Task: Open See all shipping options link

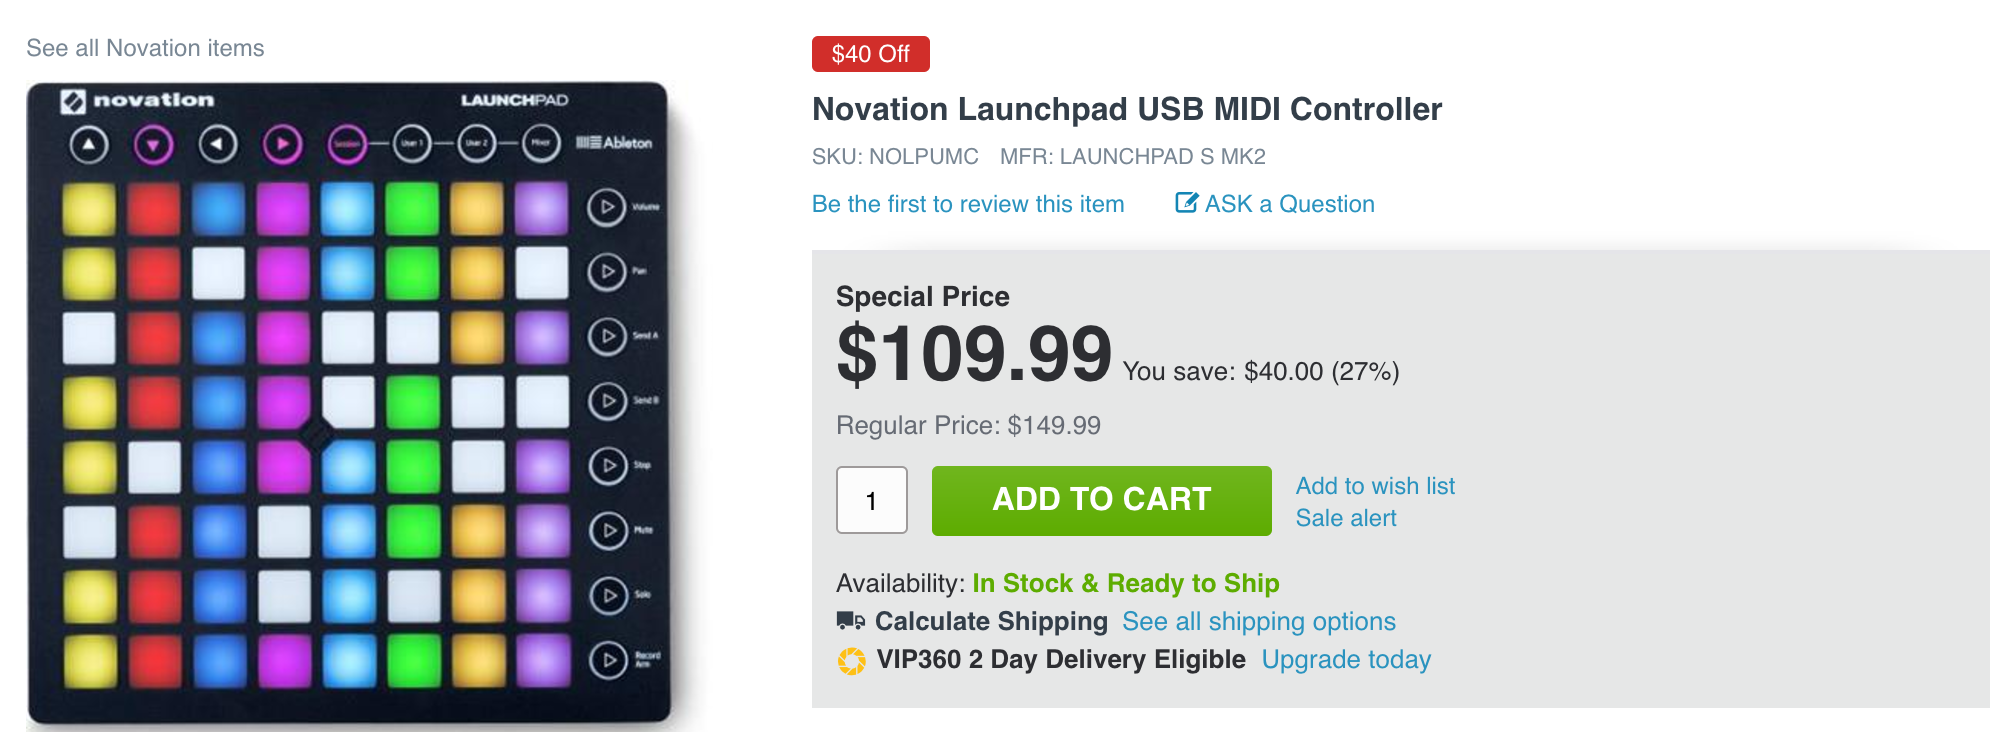Action: tap(1258, 621)
